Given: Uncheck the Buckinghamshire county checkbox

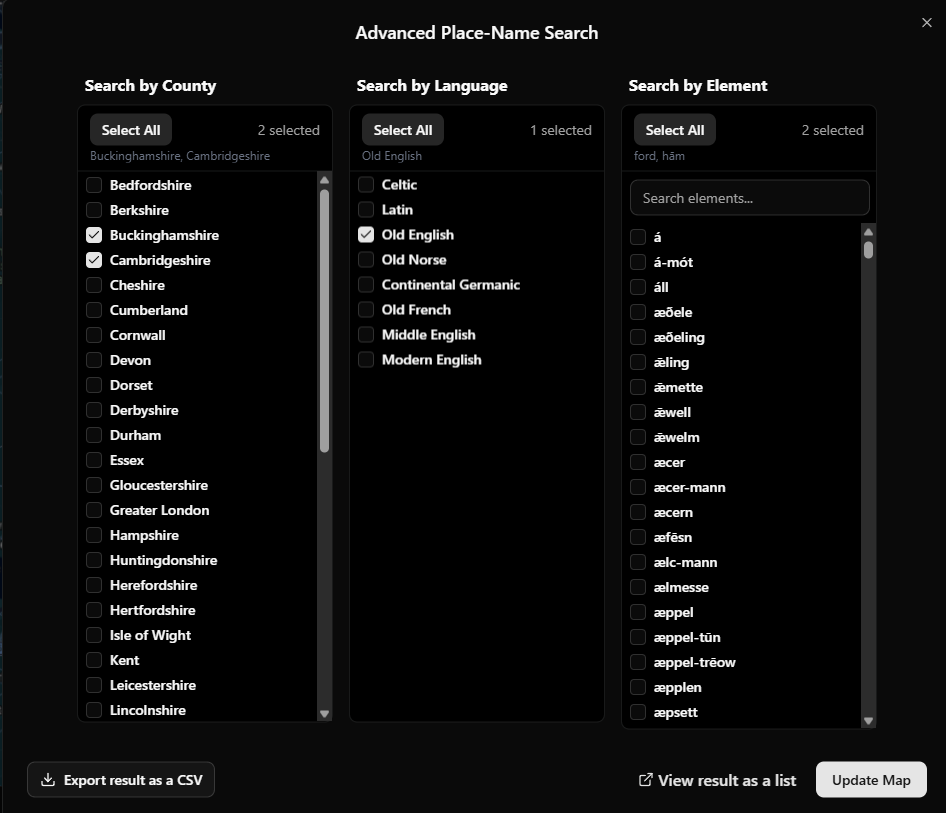Looking at the screenshot, I should tap(94, 235).
